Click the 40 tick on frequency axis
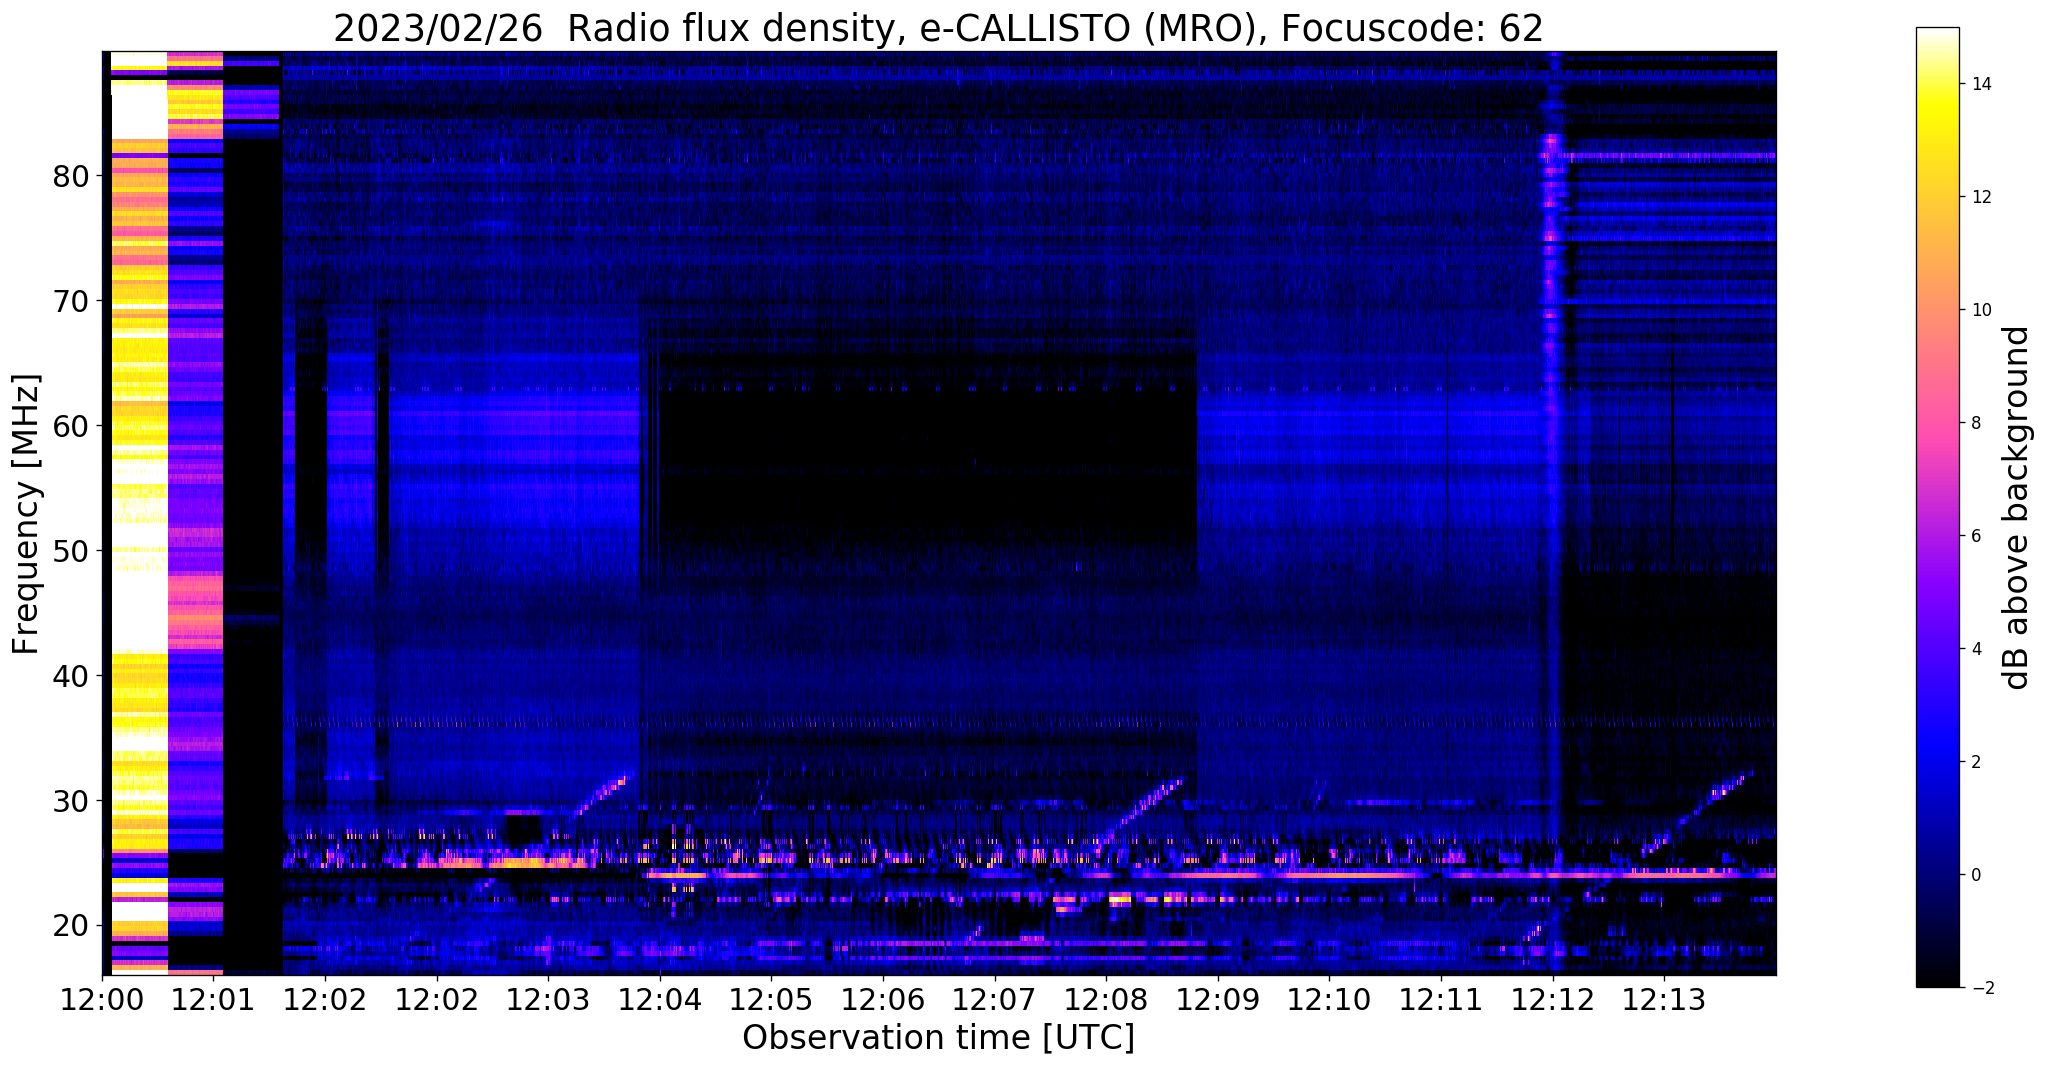 pyautogui.click(x=71, y=676)
